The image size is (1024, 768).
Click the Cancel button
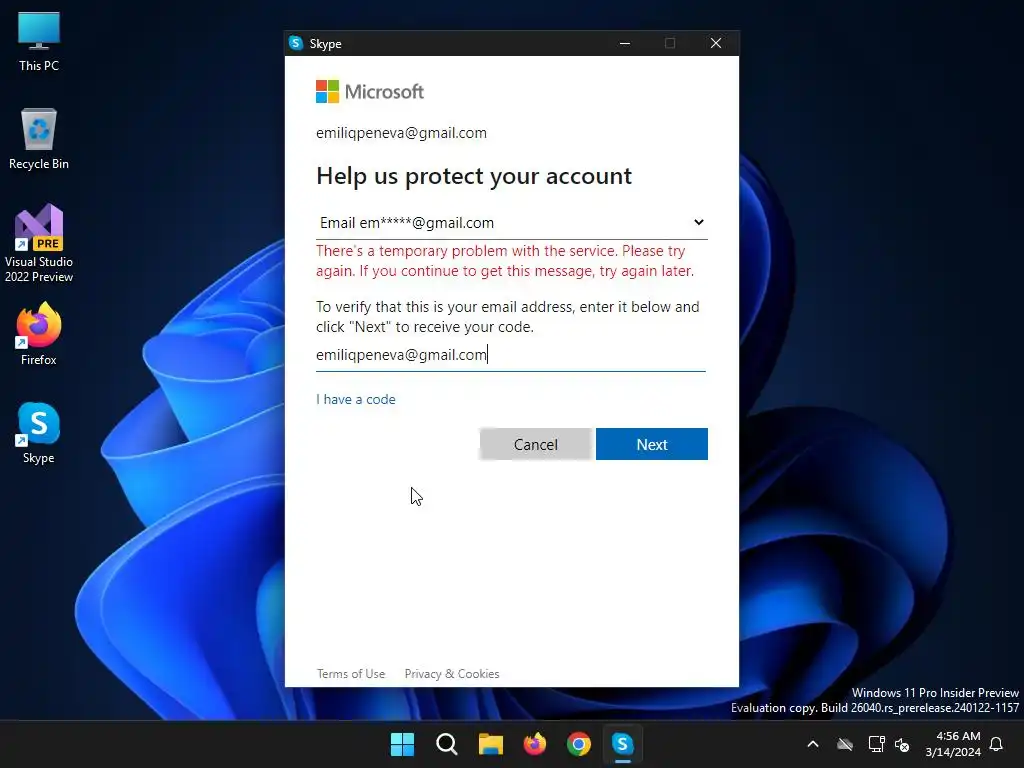point(536,444)
